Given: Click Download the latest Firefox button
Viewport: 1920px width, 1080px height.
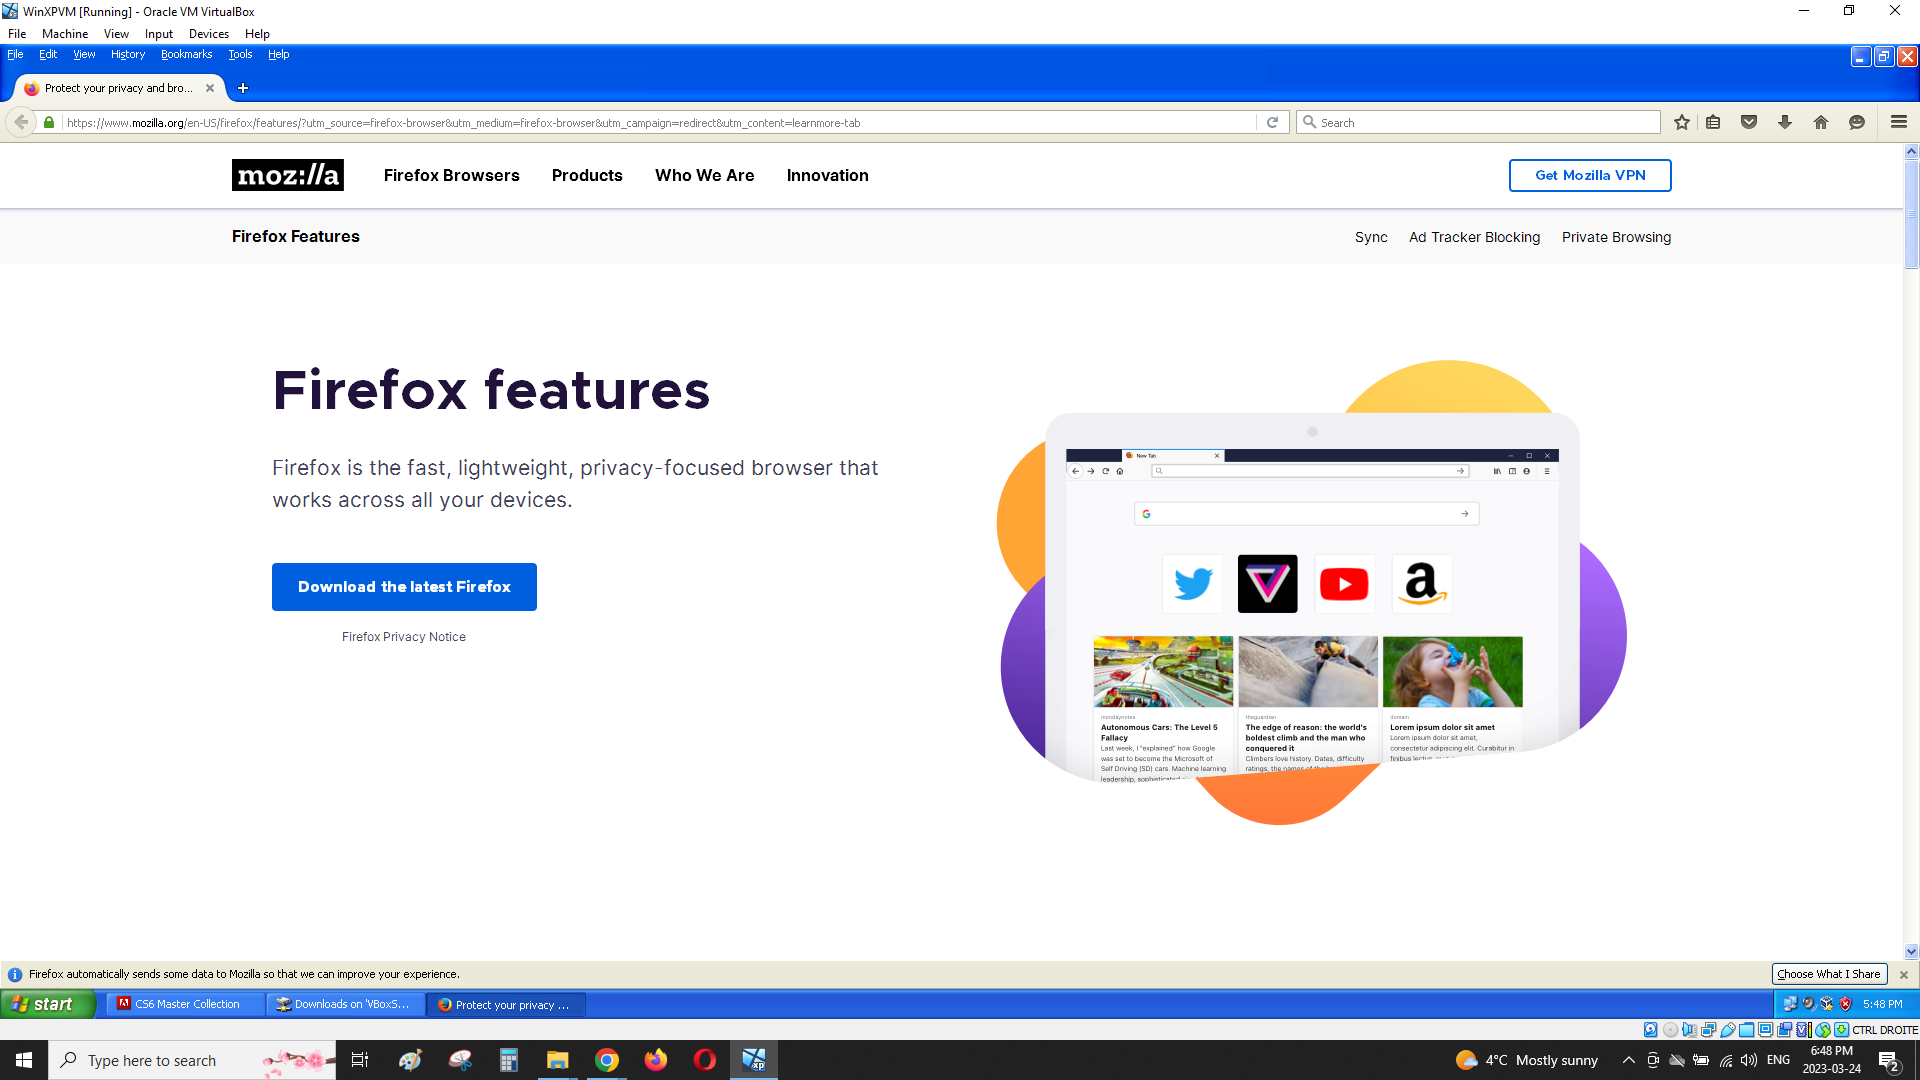Looking at the screenshot, I should click(404, 587).
